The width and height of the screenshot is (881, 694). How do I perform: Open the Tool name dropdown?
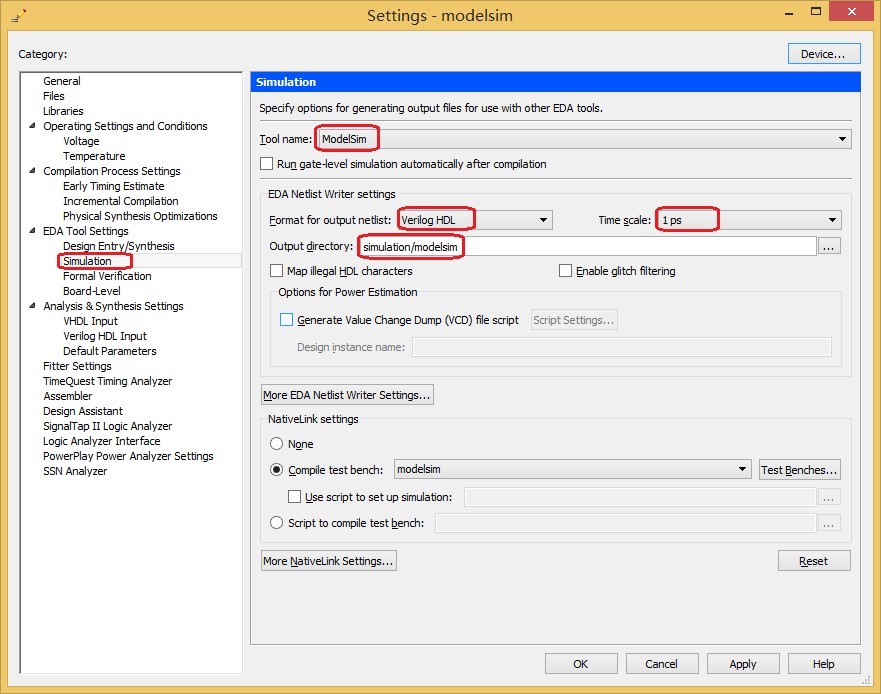(x=842, y=139)
